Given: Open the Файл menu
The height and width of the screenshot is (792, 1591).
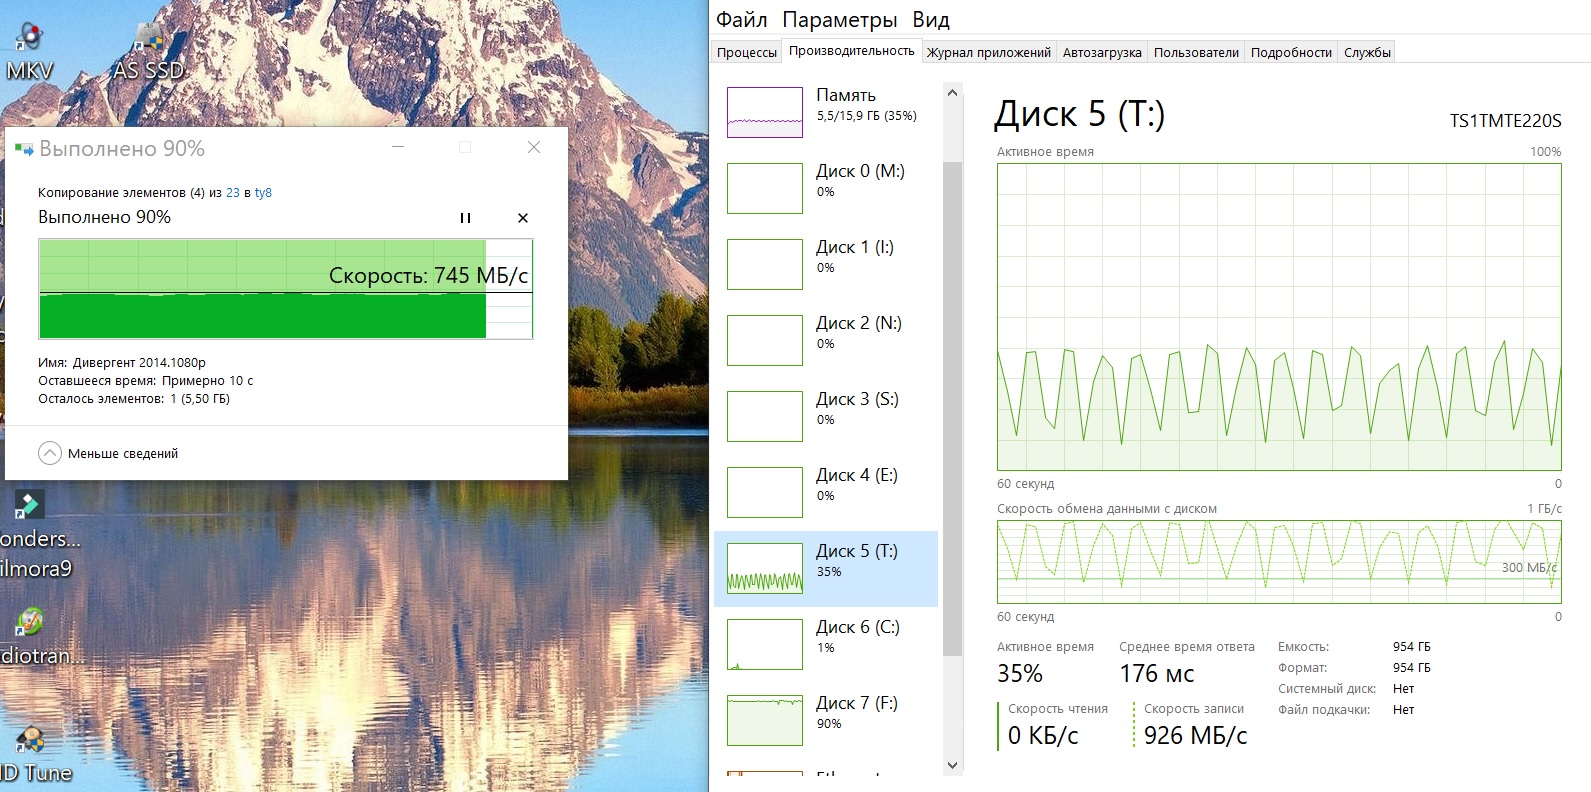Looking at the screenshot, I should click(x=741, y=20).
